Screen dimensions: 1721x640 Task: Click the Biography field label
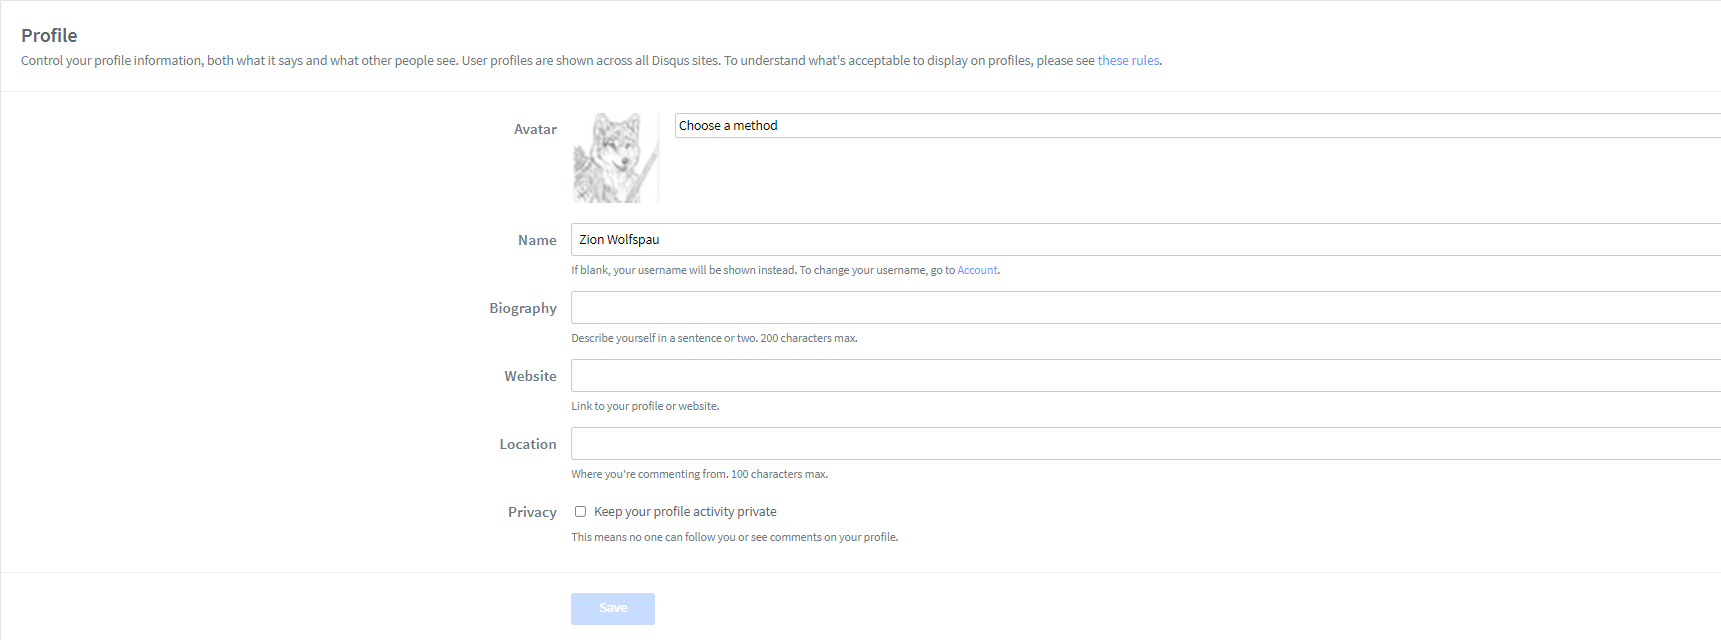523,308
